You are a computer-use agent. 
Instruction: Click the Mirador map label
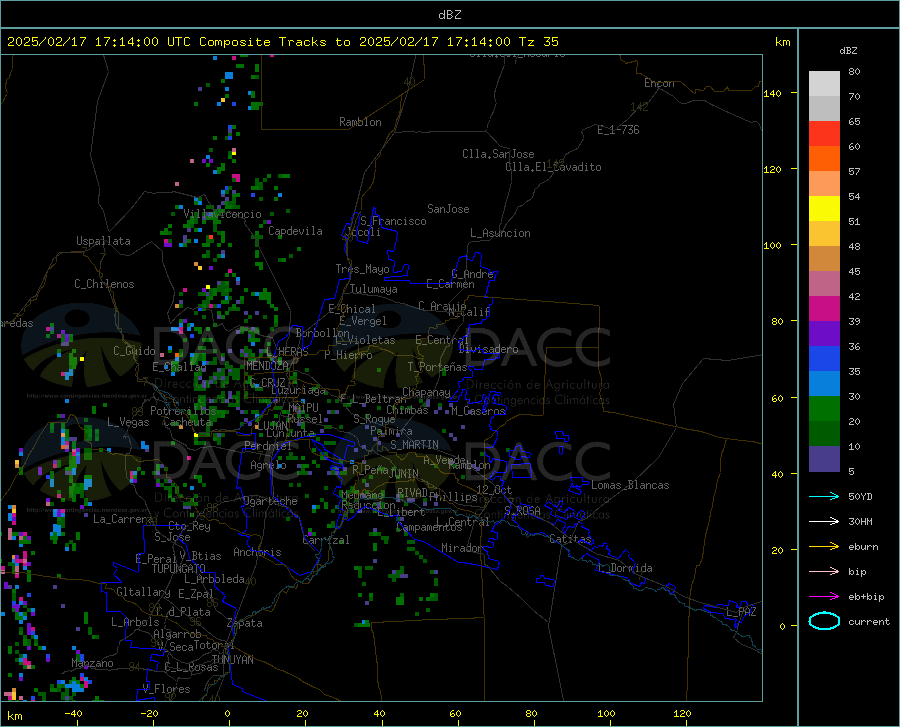point(462,548)
